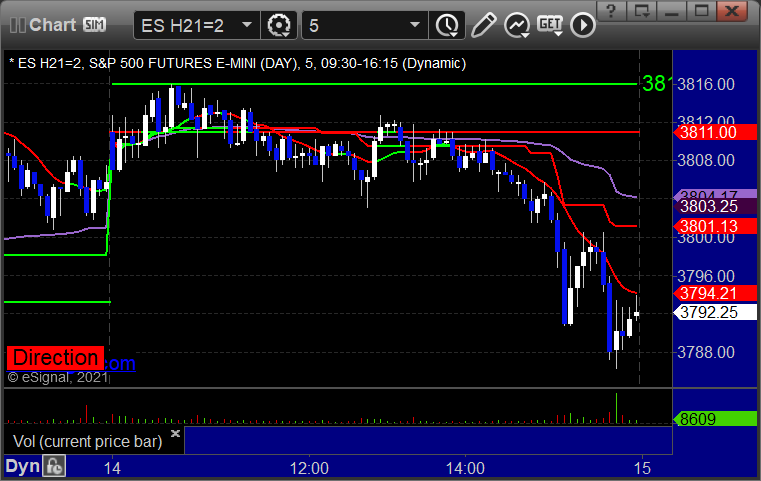Open the studies chart-line icon
The width and height of the screenshot is (761, 481).
(516, 25)
